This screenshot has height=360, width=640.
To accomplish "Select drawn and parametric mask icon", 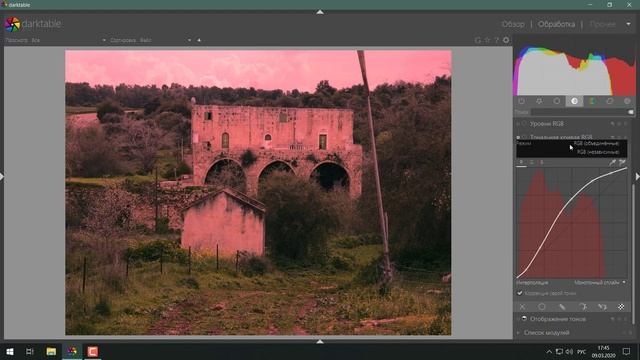I will 602,307.
